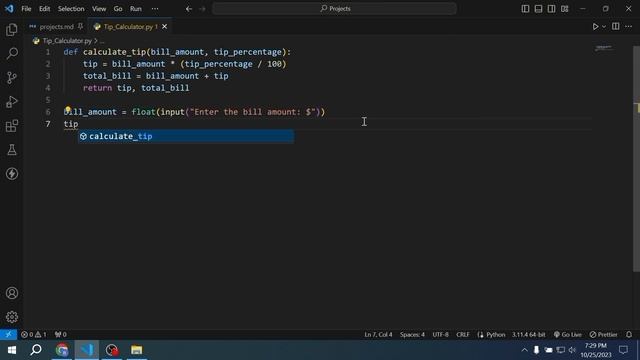The height and width of the screenshot is (360, 640).
Task: Close the Tip_Calculator.py tab
Action: (x=164, y=27)
